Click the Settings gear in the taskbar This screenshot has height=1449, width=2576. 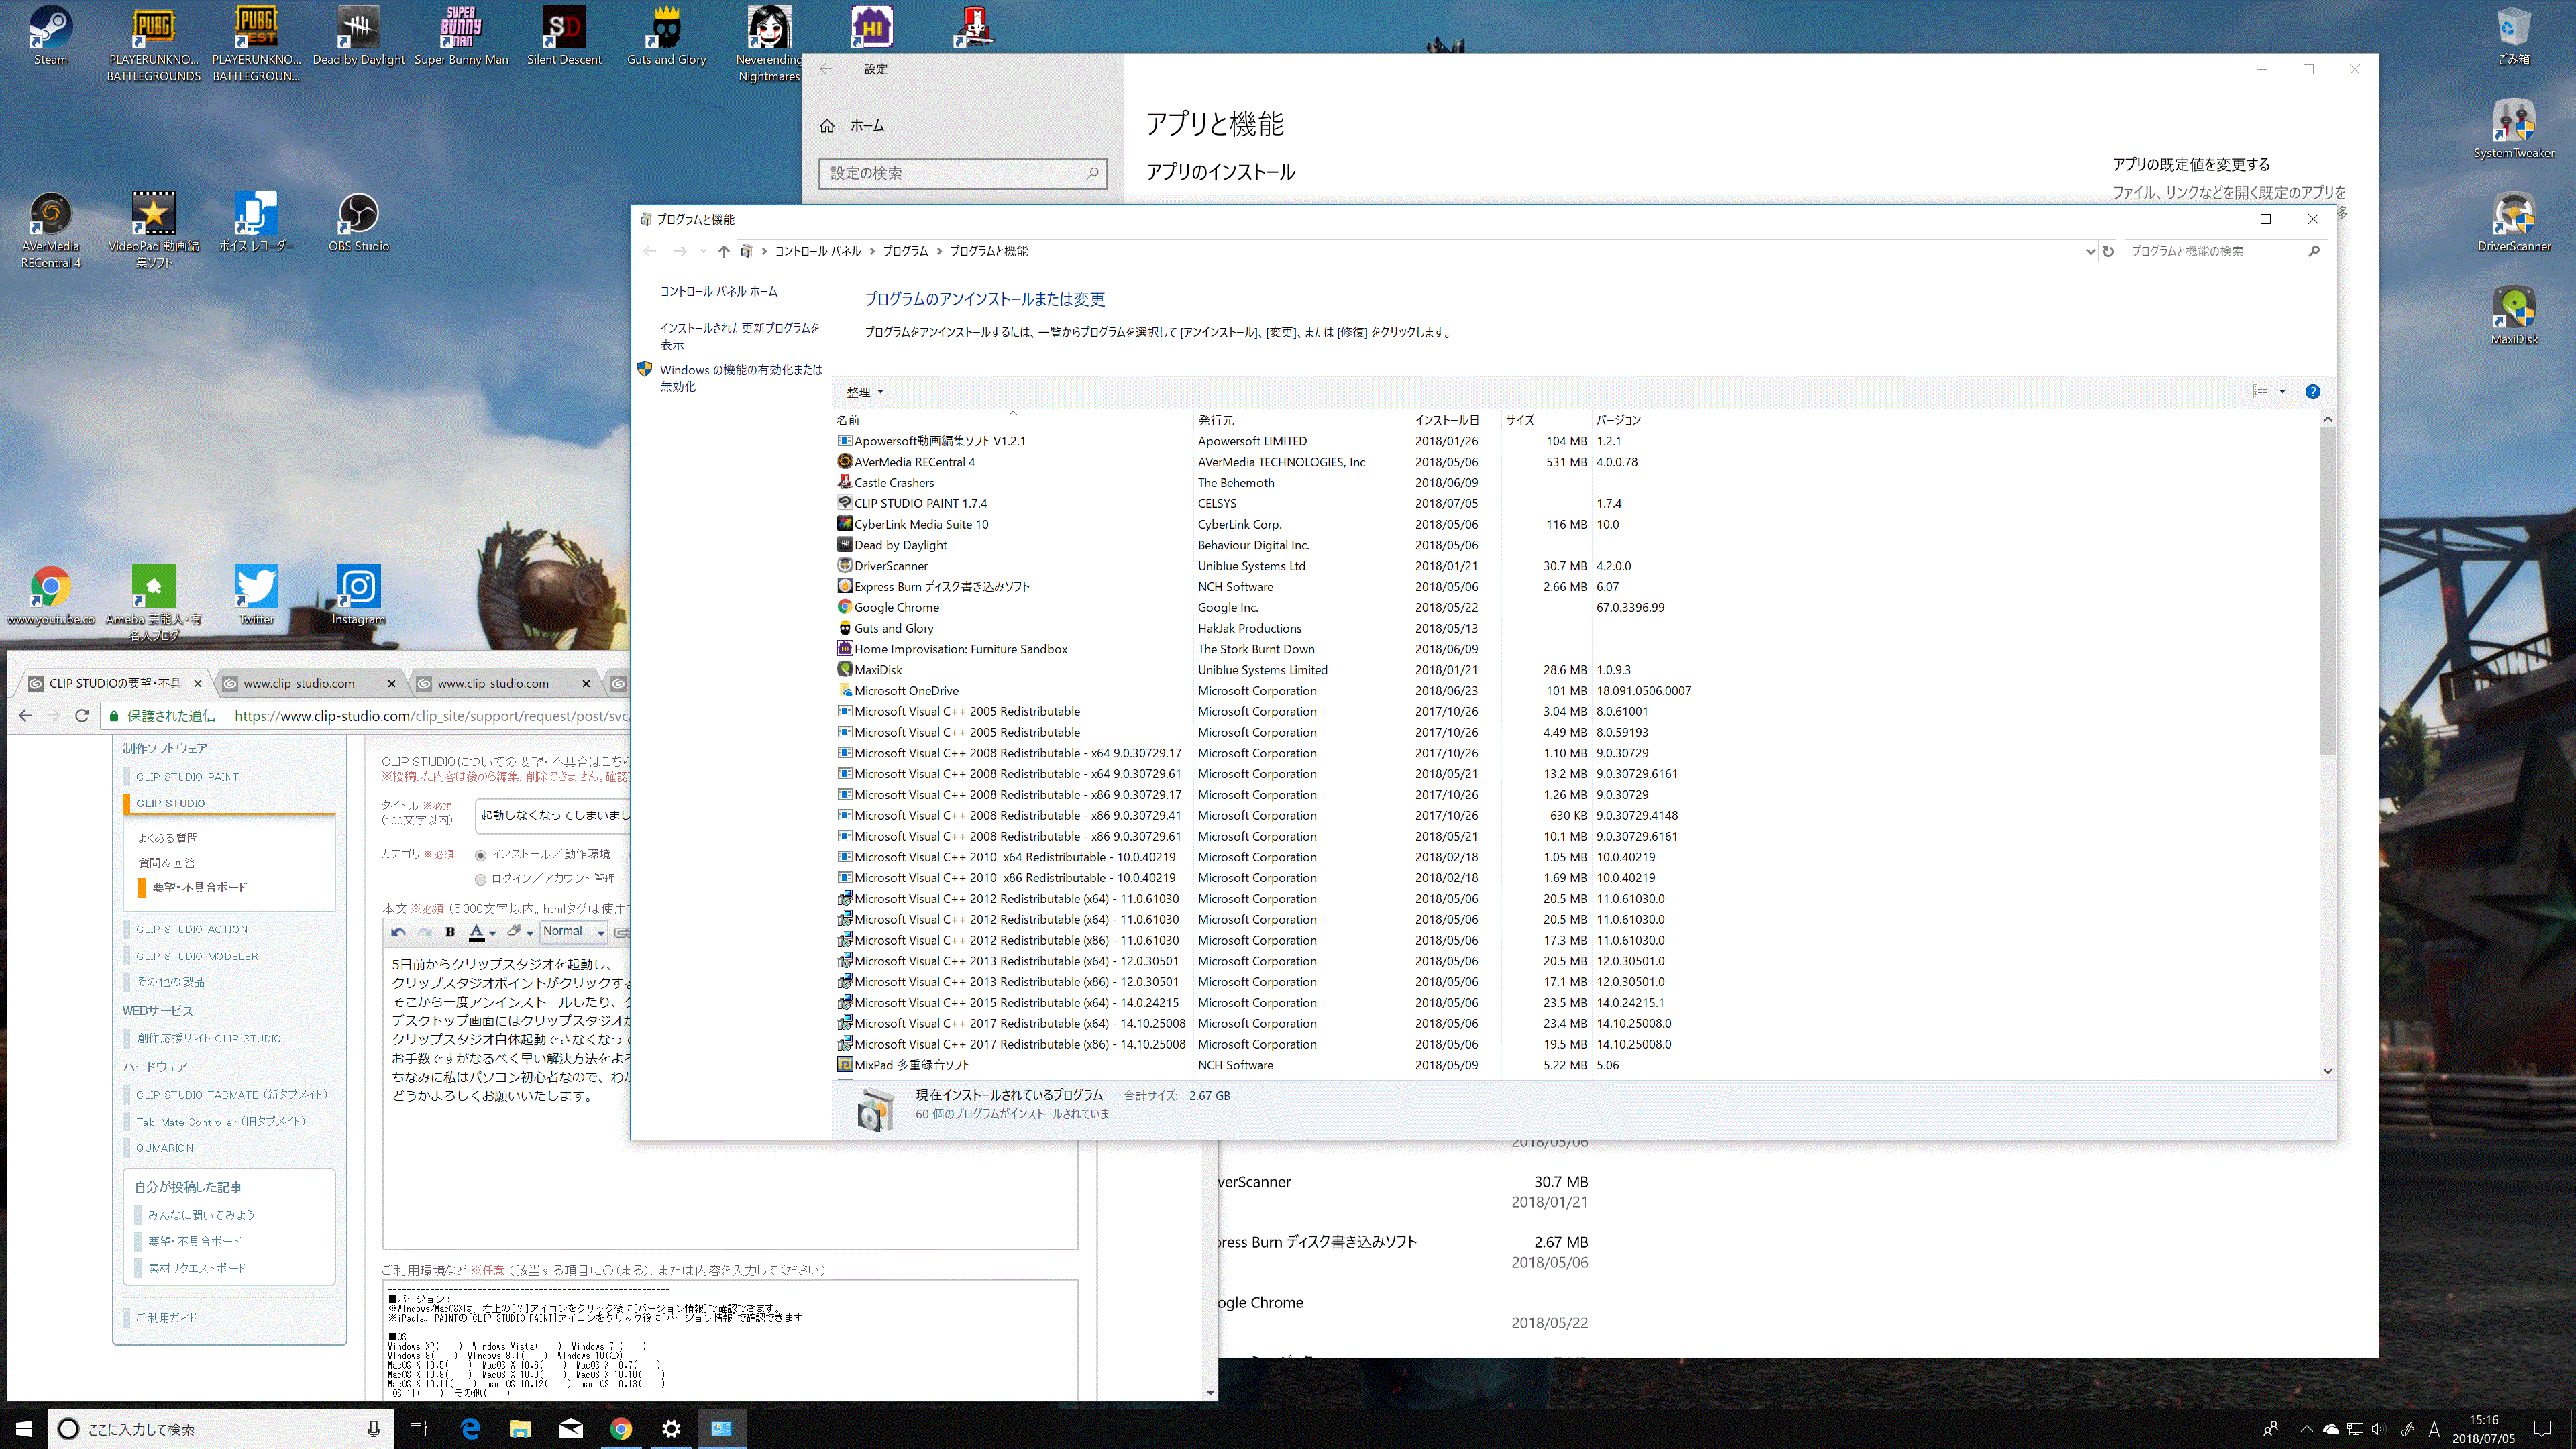tap(671, 1428)
